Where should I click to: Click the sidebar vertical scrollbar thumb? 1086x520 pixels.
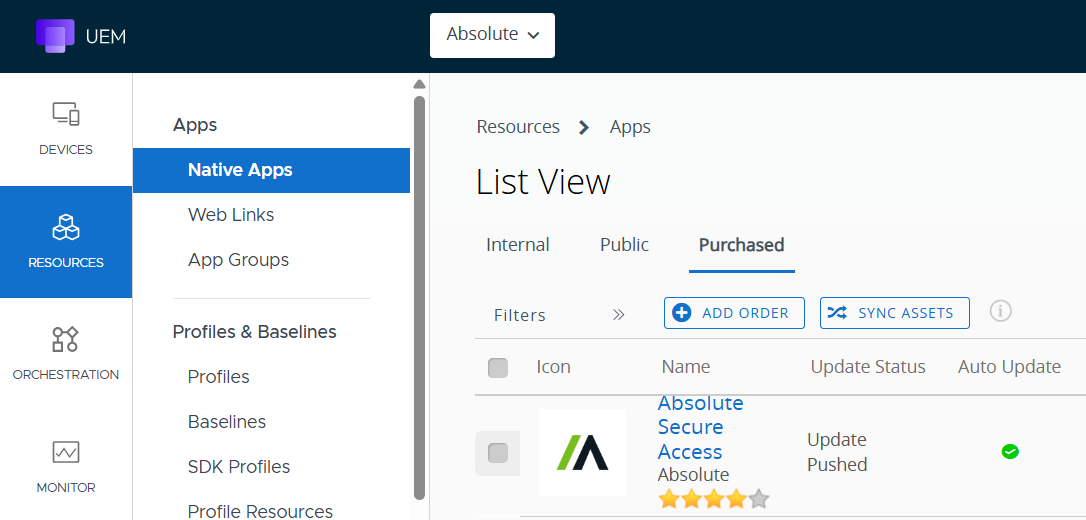(419, 298)
